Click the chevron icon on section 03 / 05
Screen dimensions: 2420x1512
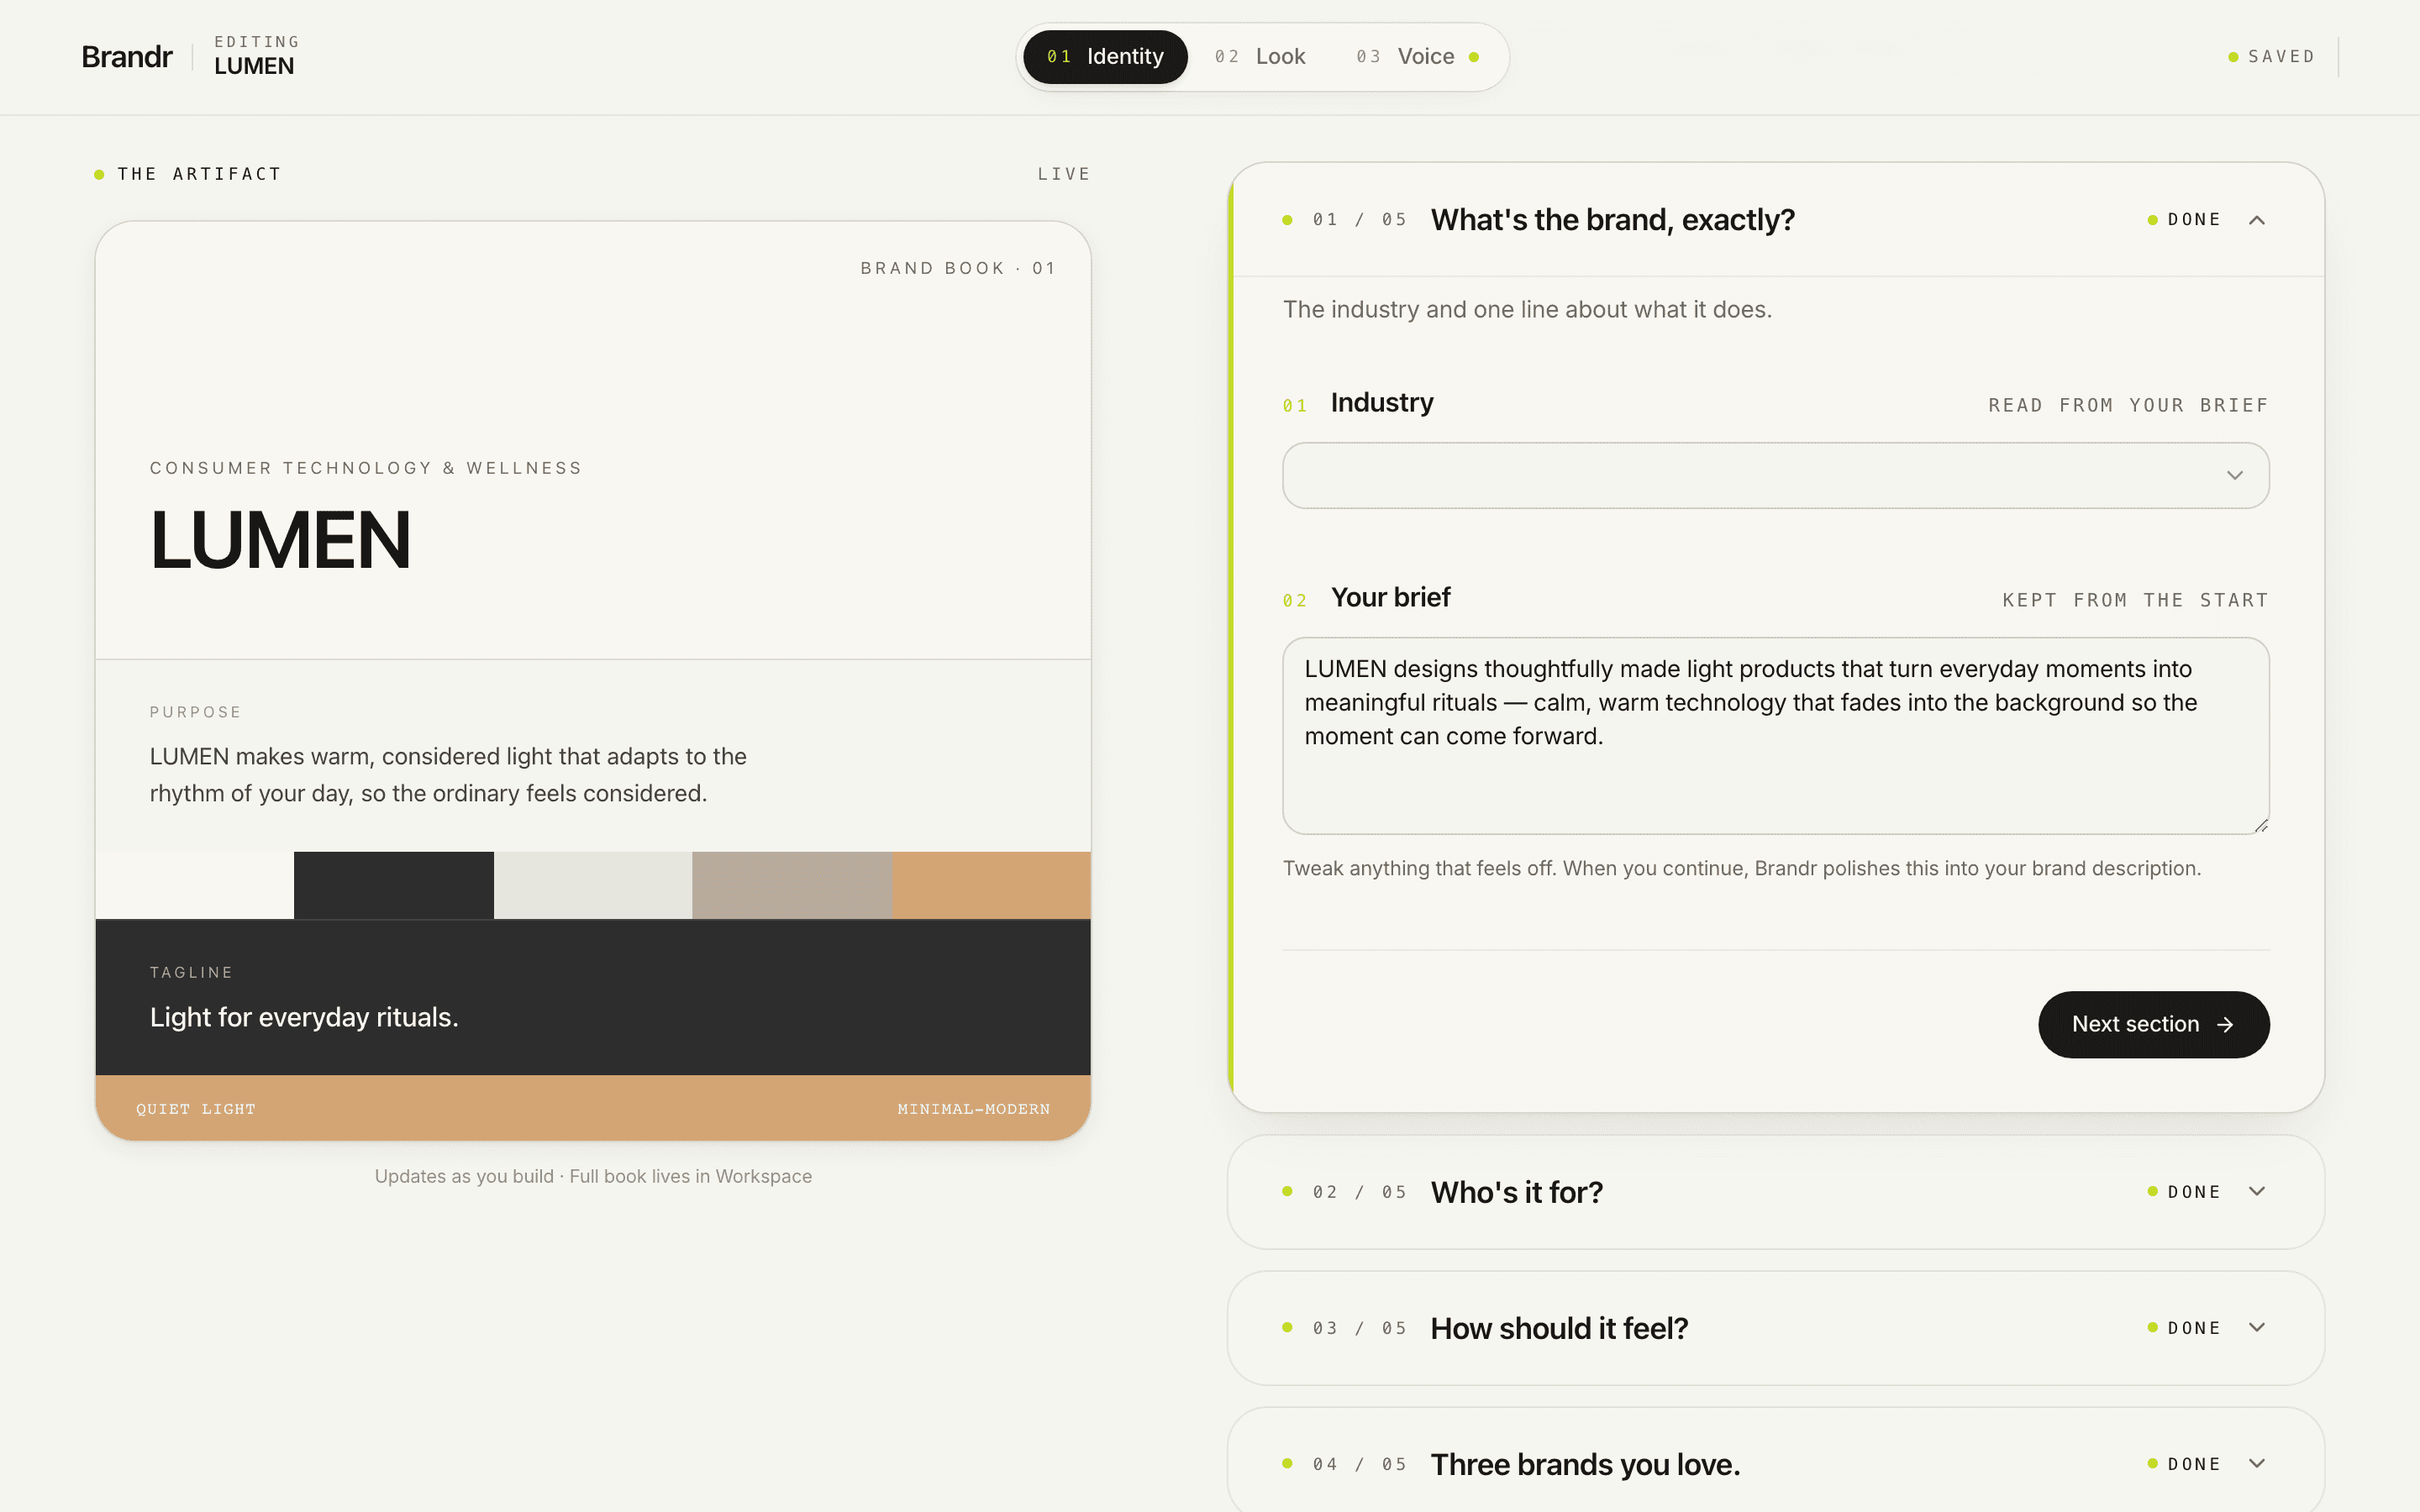pos(2257,1327)
